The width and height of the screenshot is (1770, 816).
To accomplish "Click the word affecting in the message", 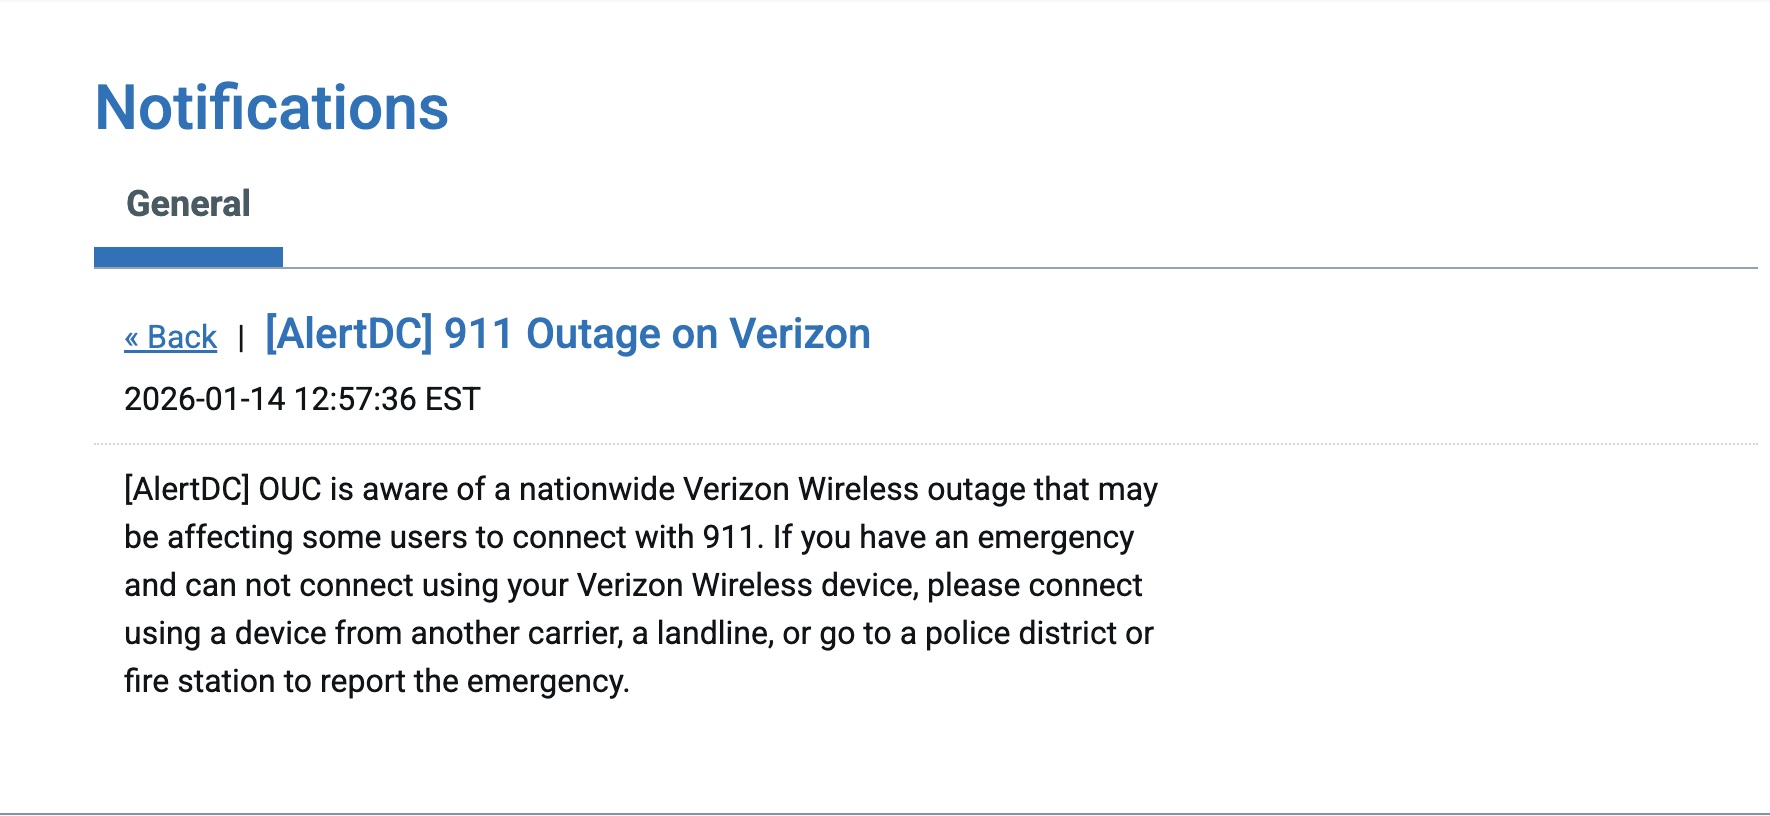I will [x=230, y=537].
